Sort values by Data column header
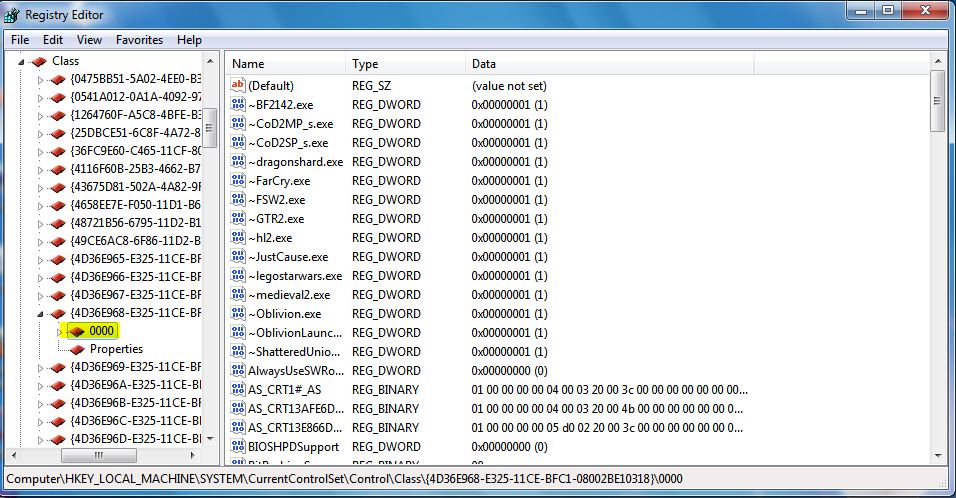Screen dimensions: 956x498 point(610,63)
